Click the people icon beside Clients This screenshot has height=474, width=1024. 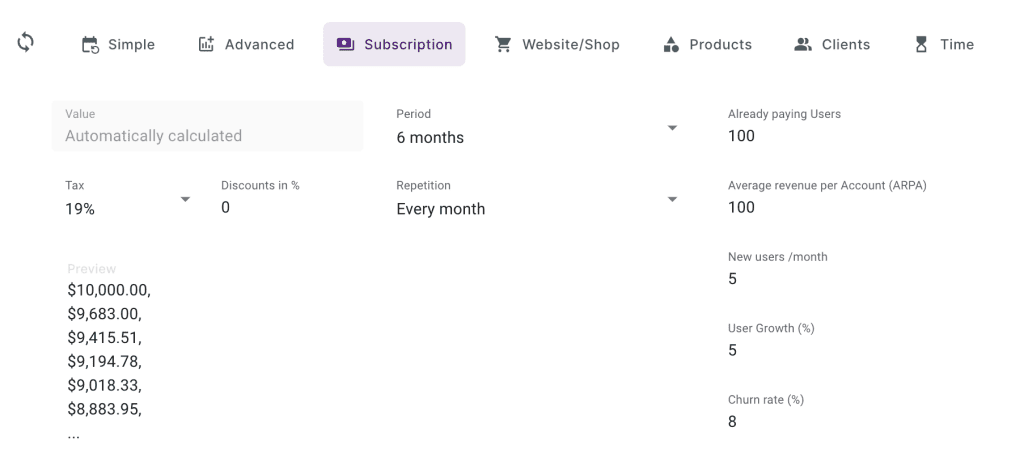pos(803,44)
